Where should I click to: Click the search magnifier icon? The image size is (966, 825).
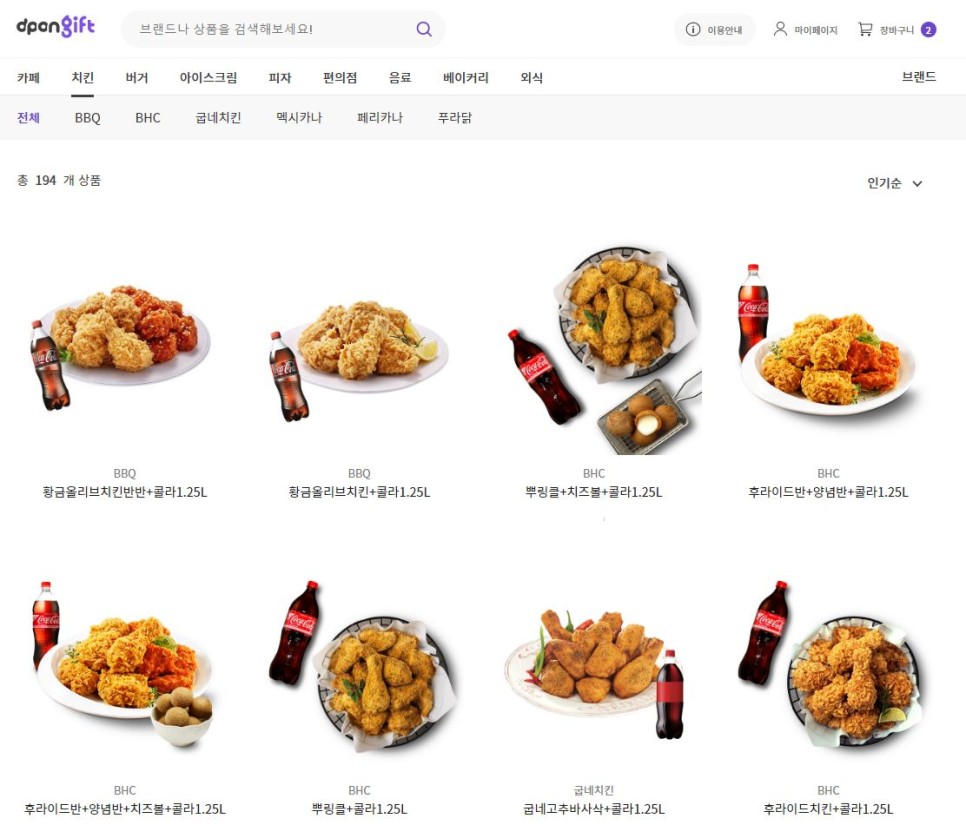click(424, 29)
